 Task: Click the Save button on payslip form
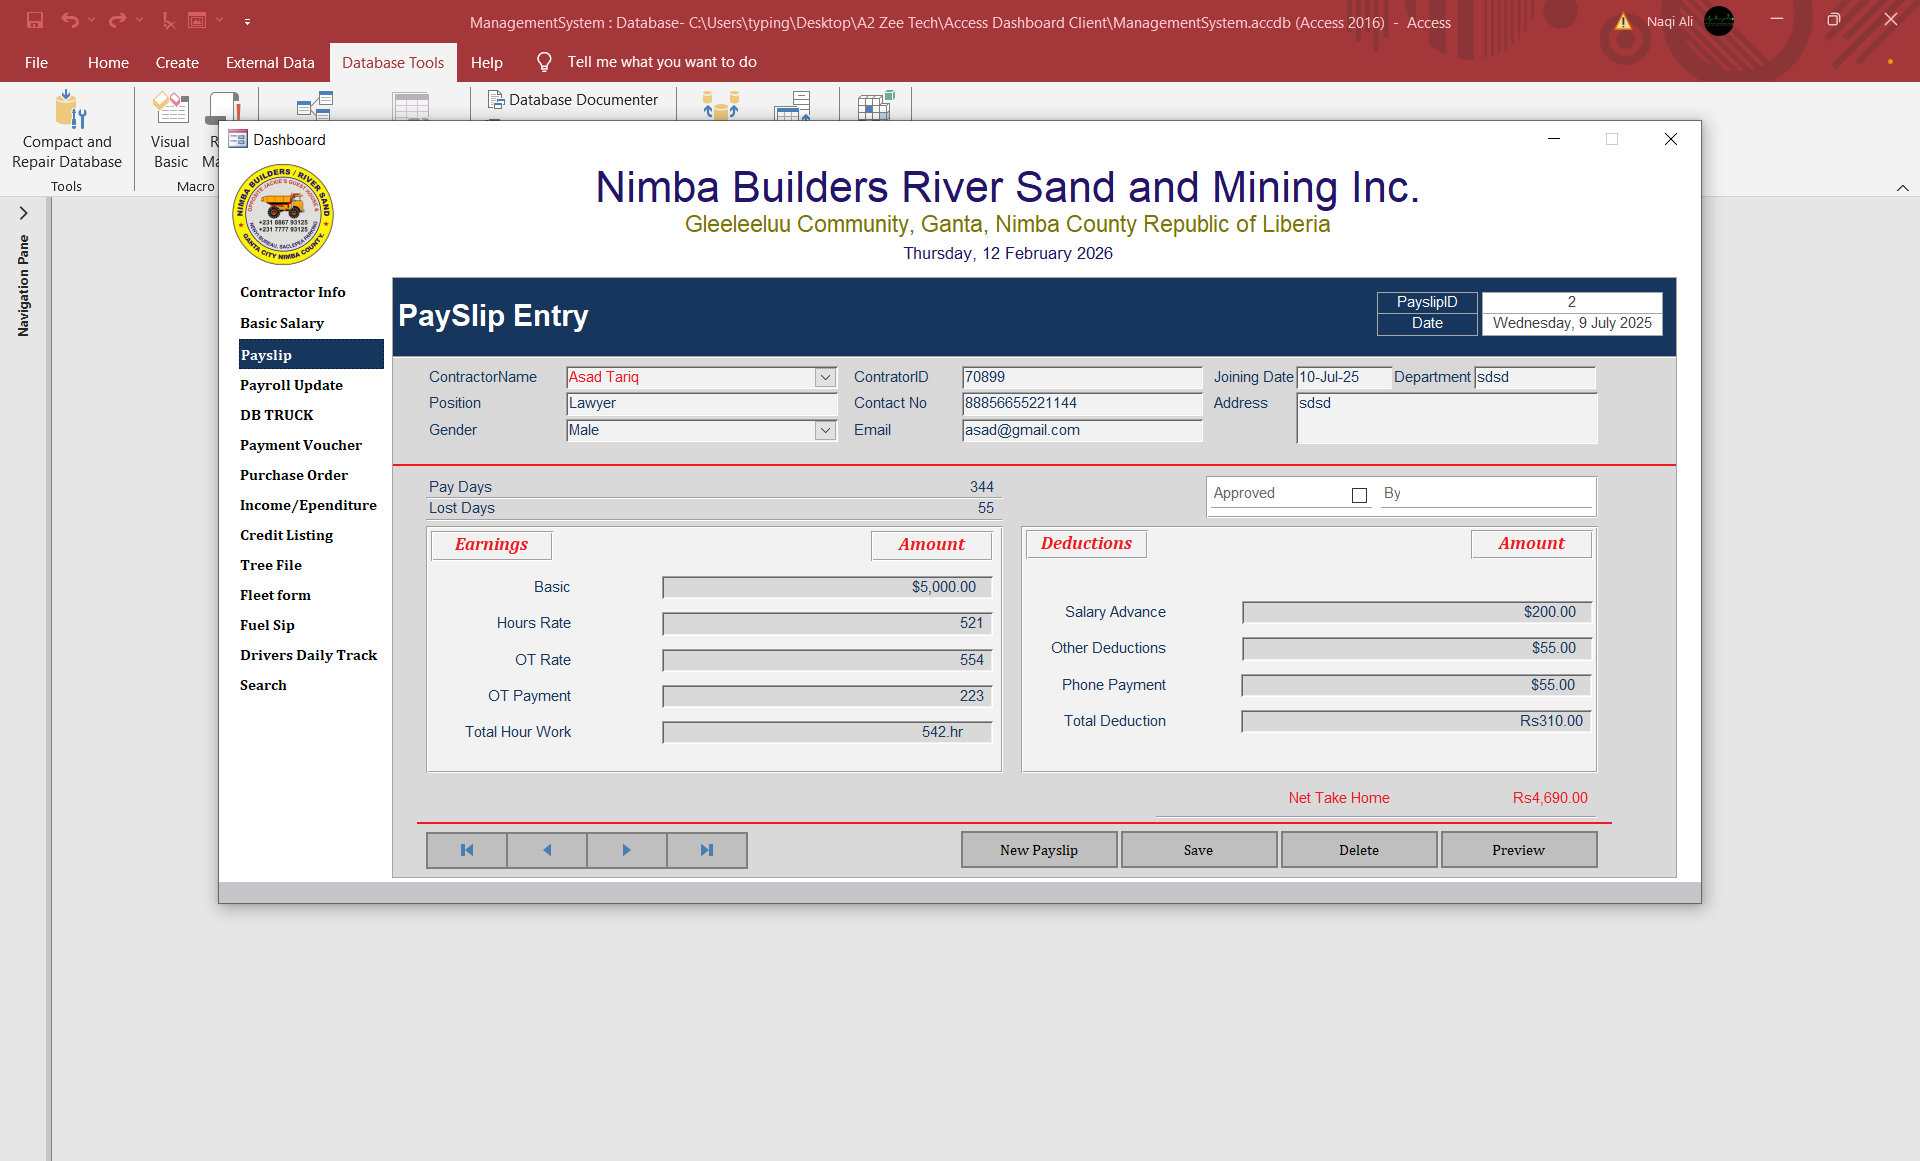[1198, 850]
